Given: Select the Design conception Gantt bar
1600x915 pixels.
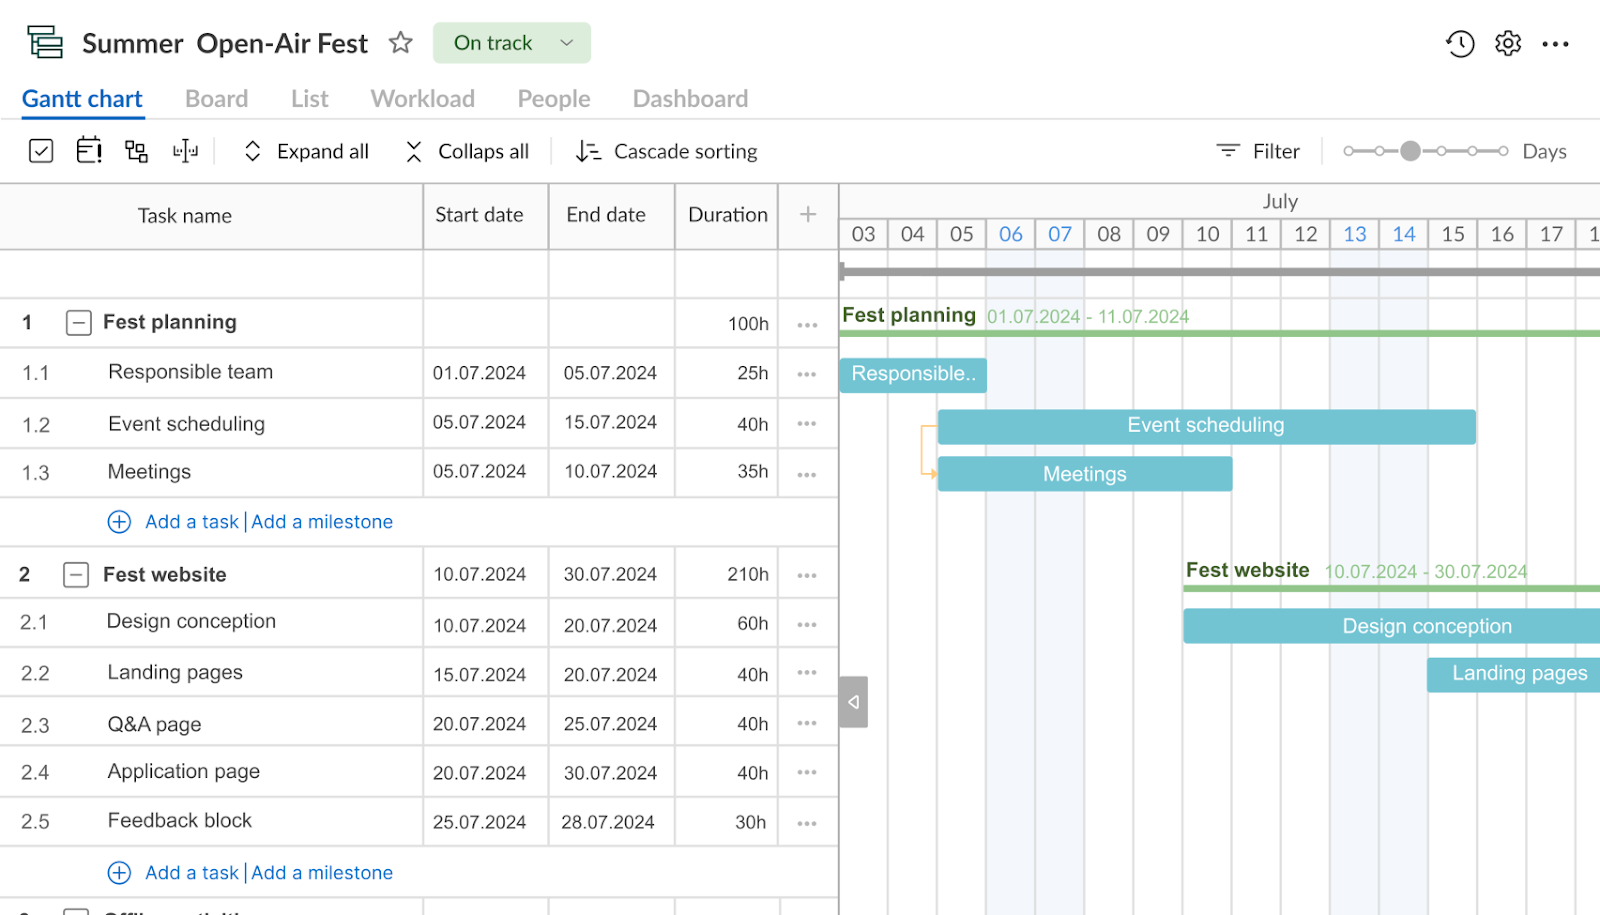Looking at the screenshot, I should (1392, 626).
